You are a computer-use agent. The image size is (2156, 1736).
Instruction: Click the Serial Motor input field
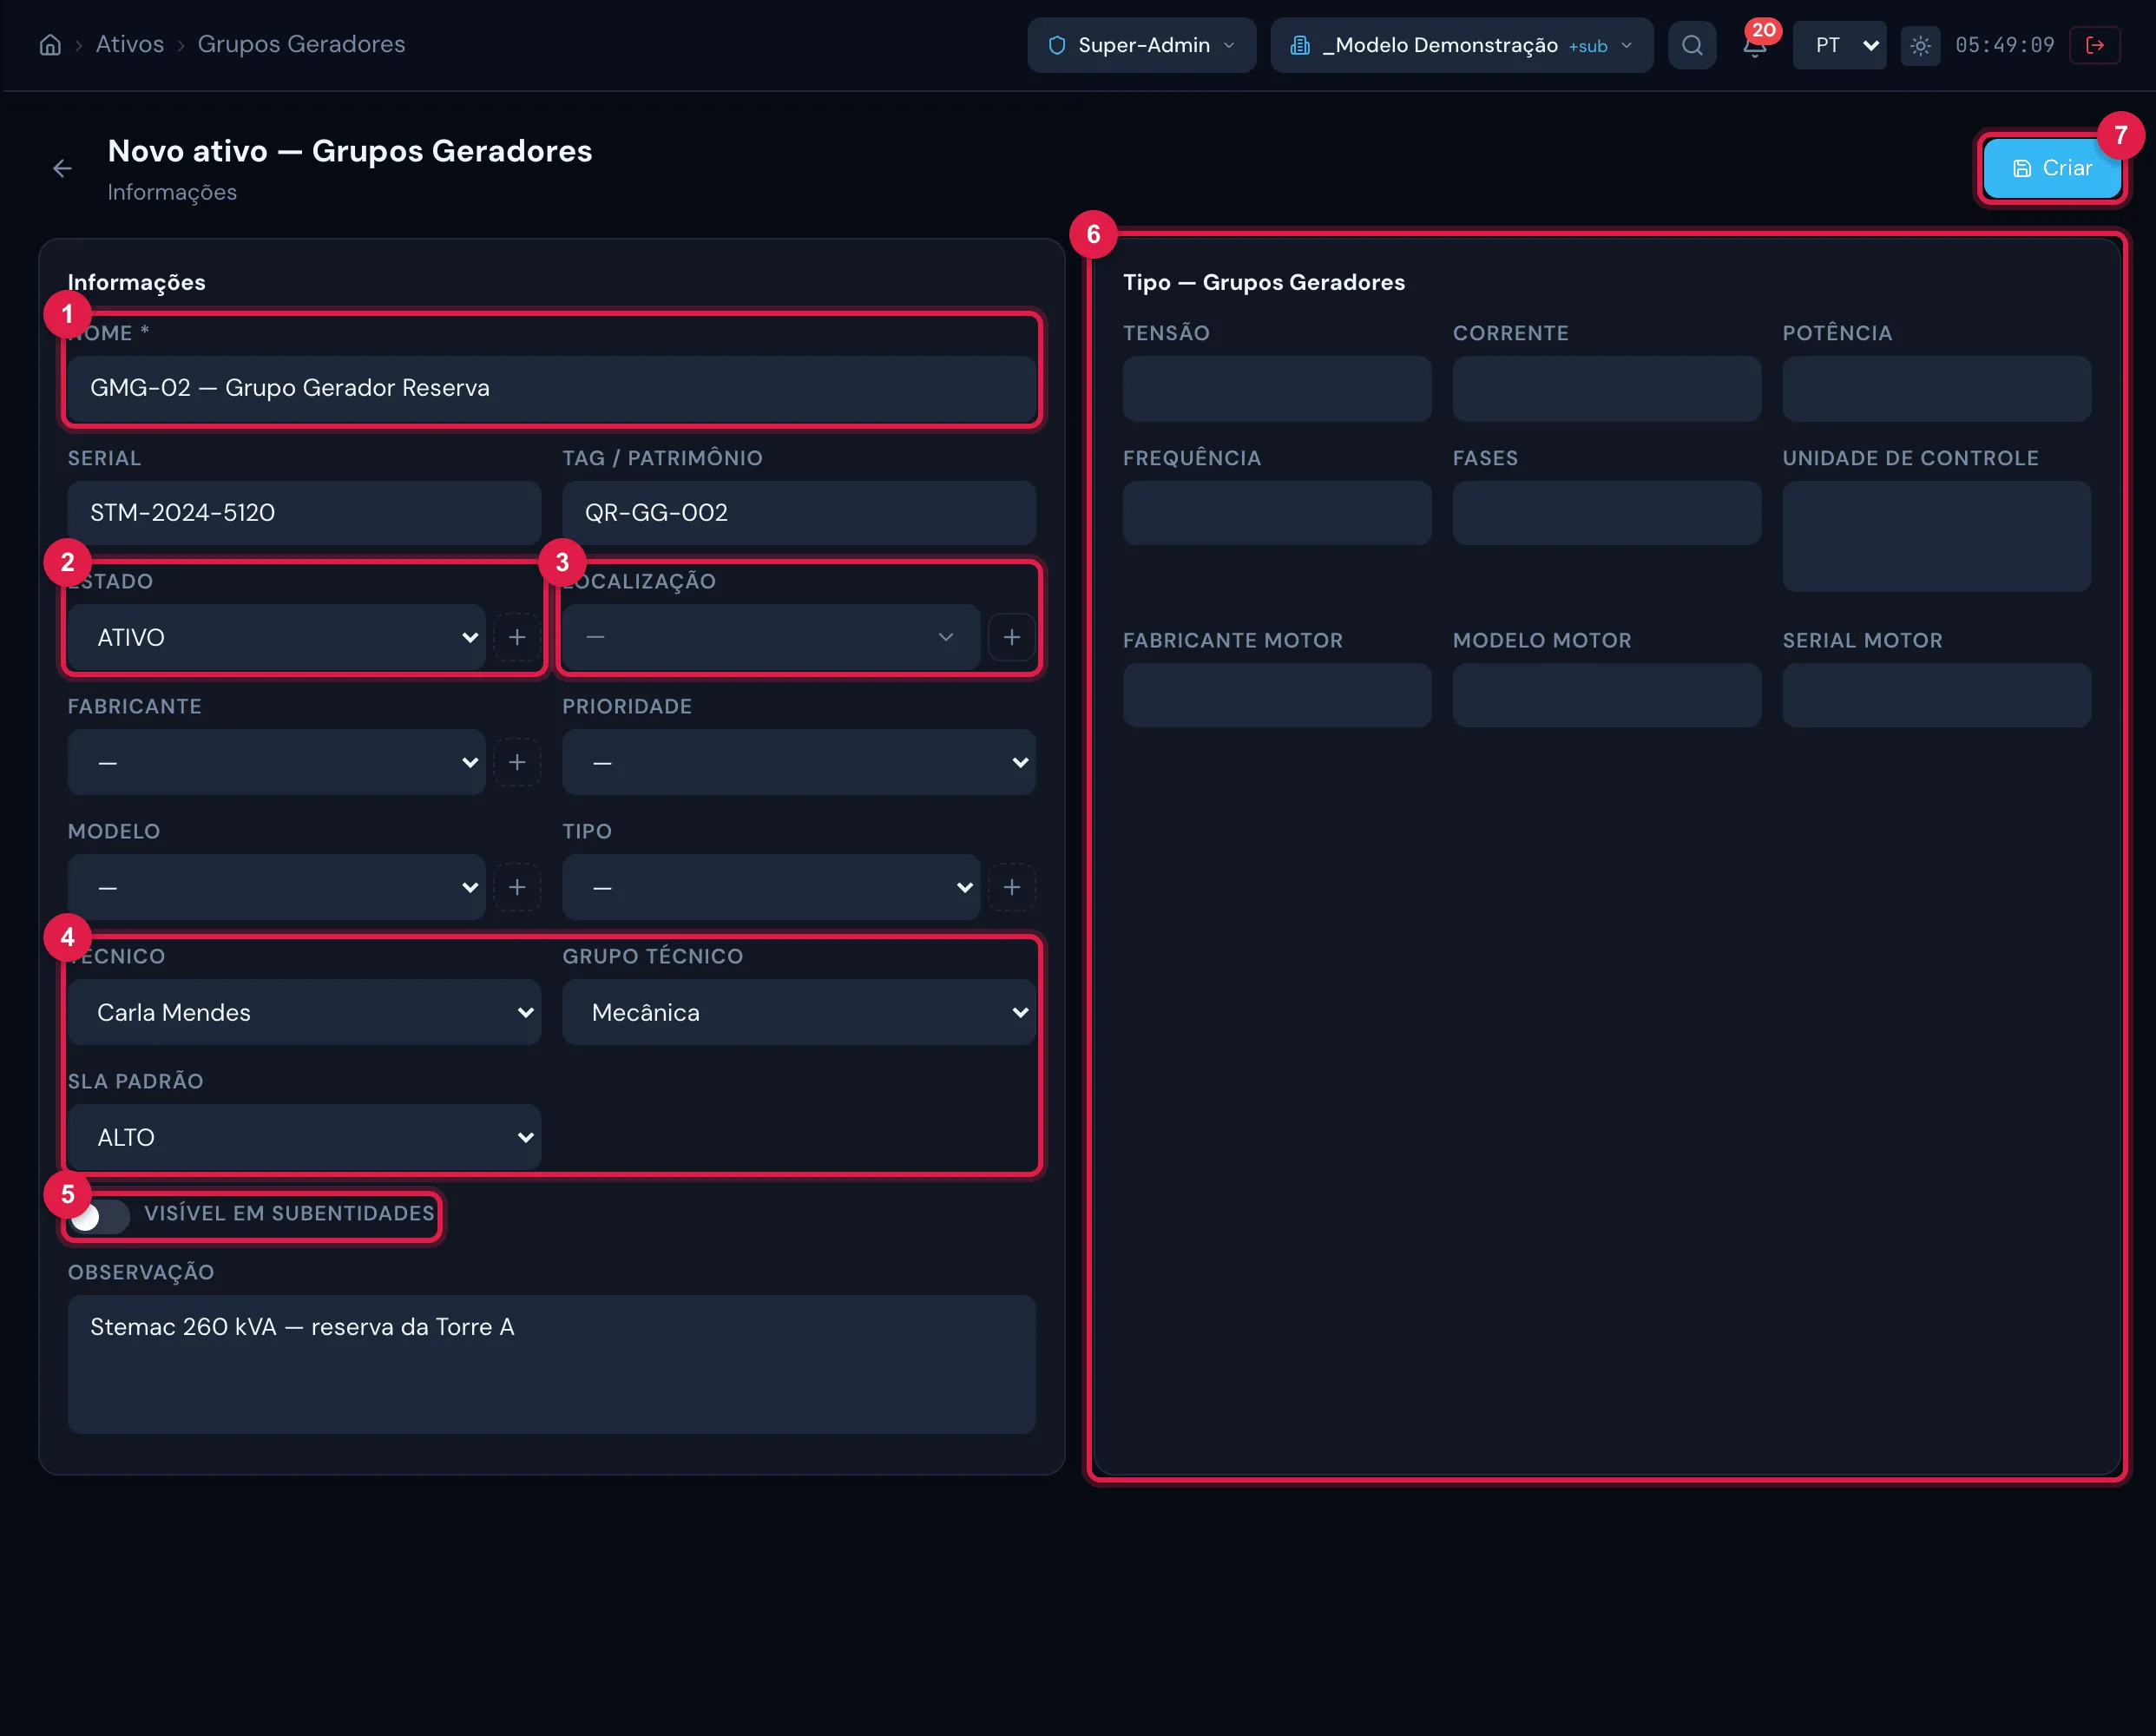(1936, 695)
